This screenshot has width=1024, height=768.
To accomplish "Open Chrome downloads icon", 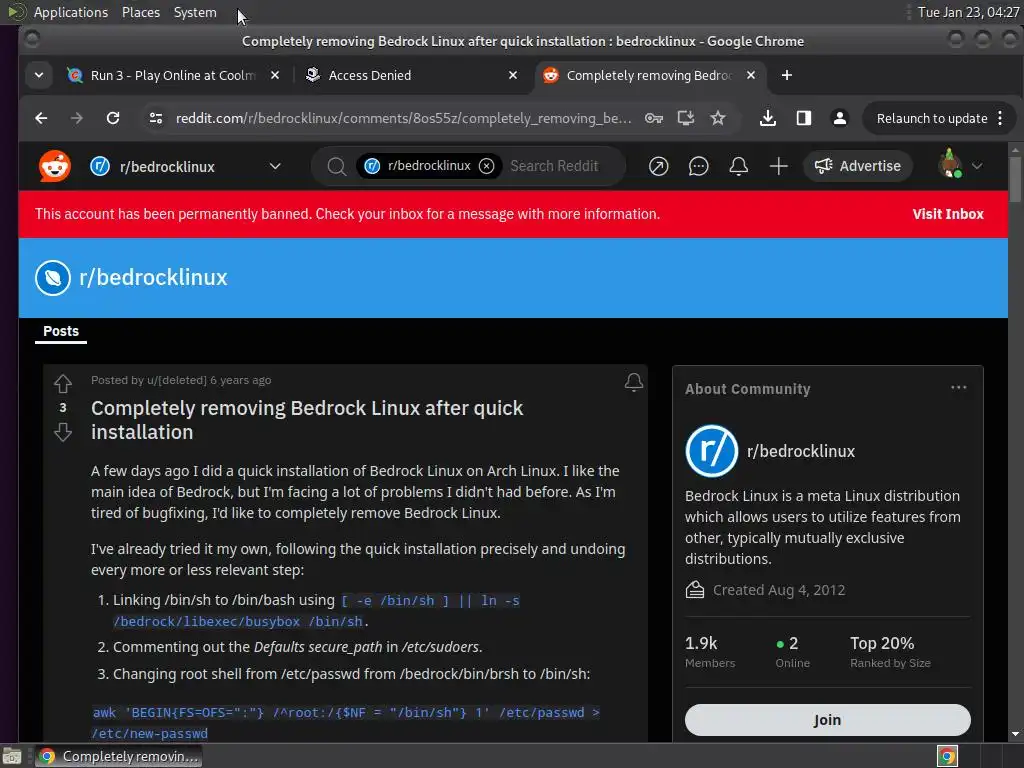I will tap(768, 118).
